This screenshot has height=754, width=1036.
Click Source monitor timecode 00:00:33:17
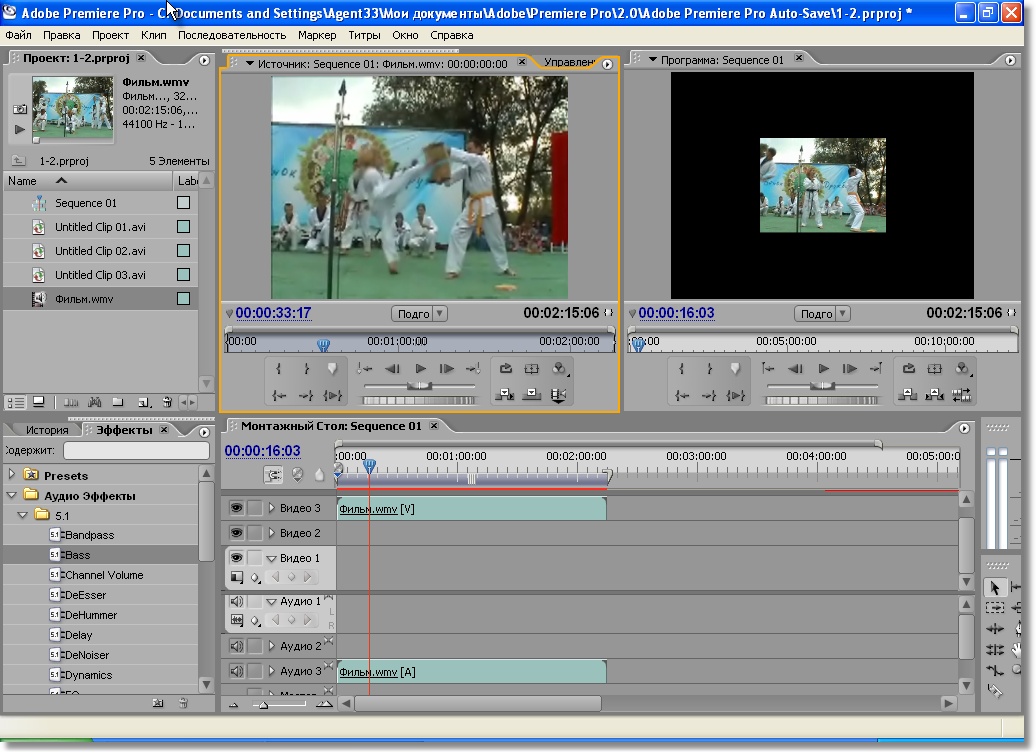click(274, 313)
